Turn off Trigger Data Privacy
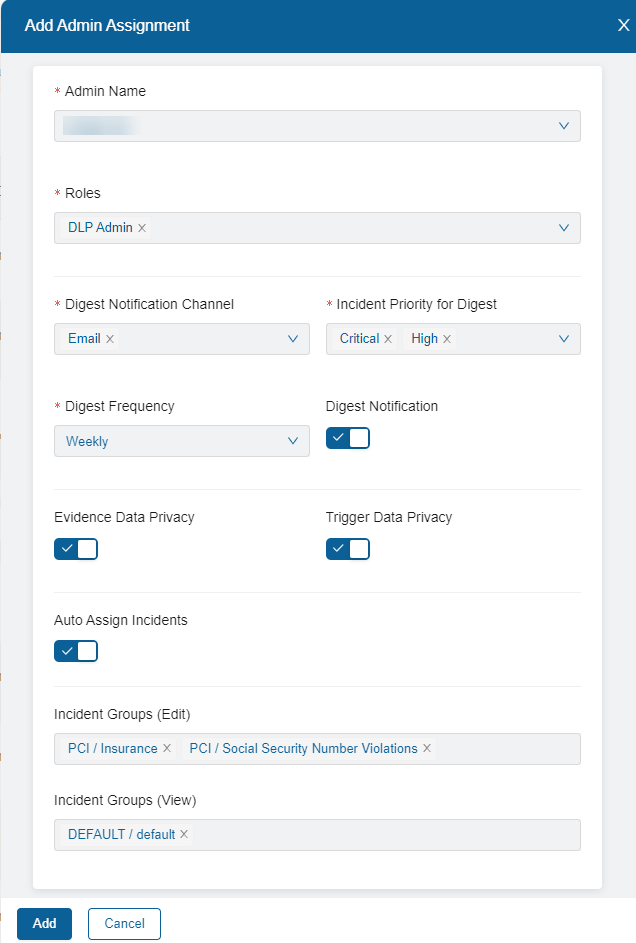 348,549
